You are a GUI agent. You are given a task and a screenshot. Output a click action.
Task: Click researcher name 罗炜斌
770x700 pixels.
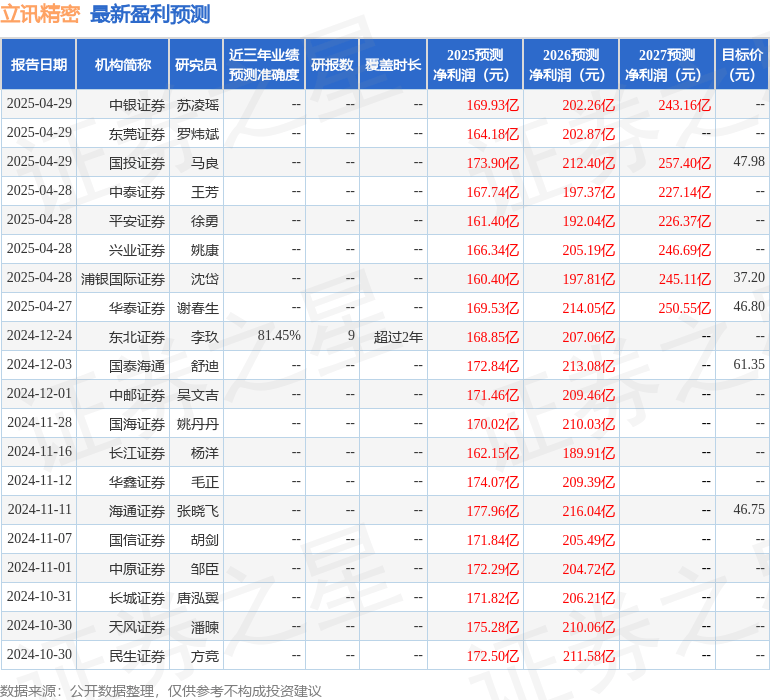[x=197, y=134]
